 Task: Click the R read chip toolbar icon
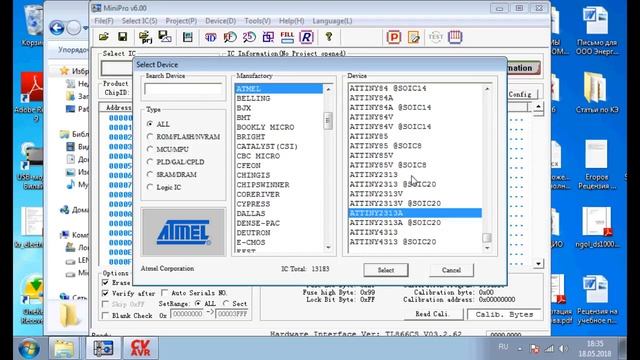[x=307, y=38]
